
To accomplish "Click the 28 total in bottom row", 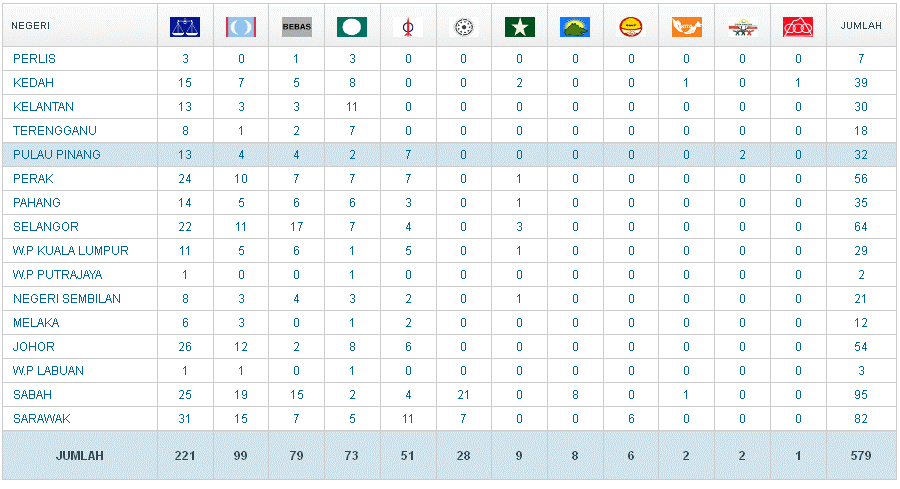I will [x=463, y=456].
